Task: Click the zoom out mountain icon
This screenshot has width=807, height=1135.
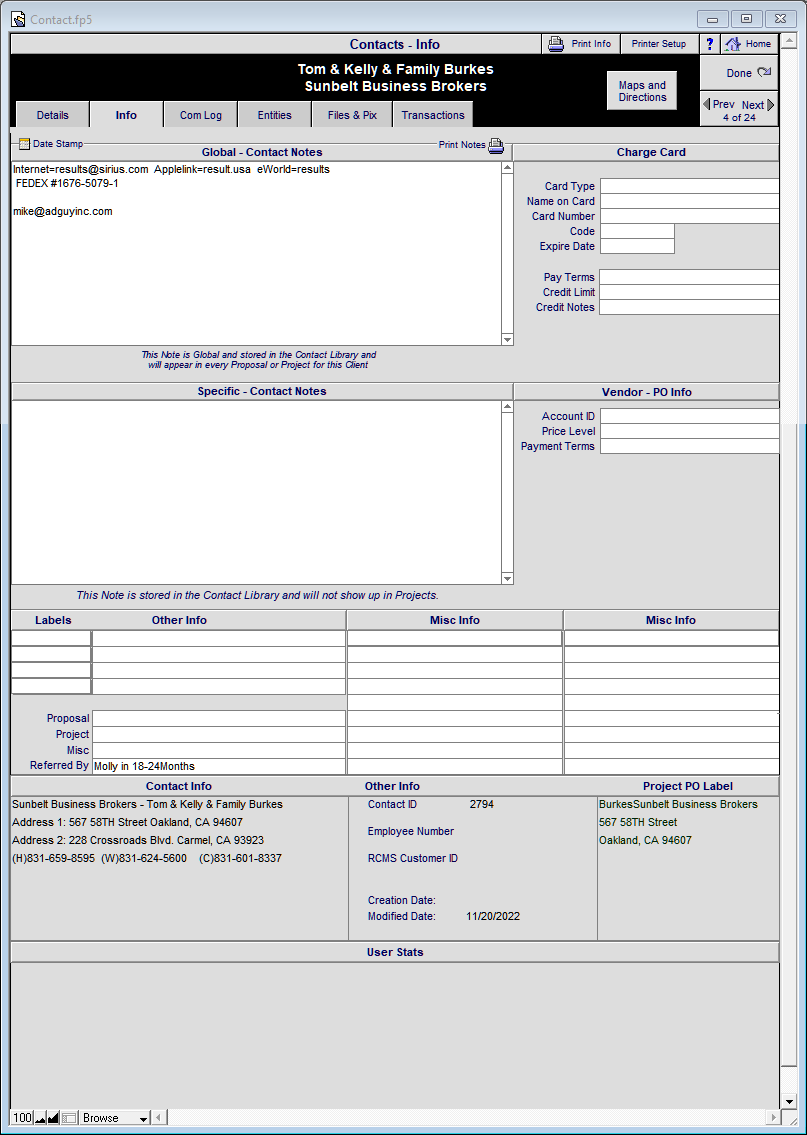Action: (40, 1118)
